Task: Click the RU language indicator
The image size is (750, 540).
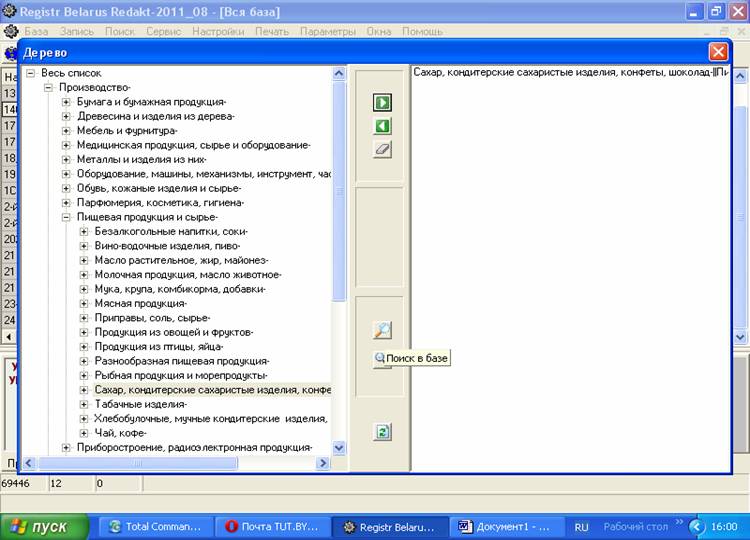Action: (x=582, y=526)
